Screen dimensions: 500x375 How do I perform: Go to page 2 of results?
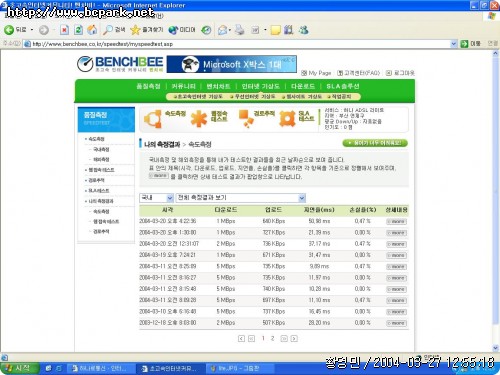click(x=272, y=338)
